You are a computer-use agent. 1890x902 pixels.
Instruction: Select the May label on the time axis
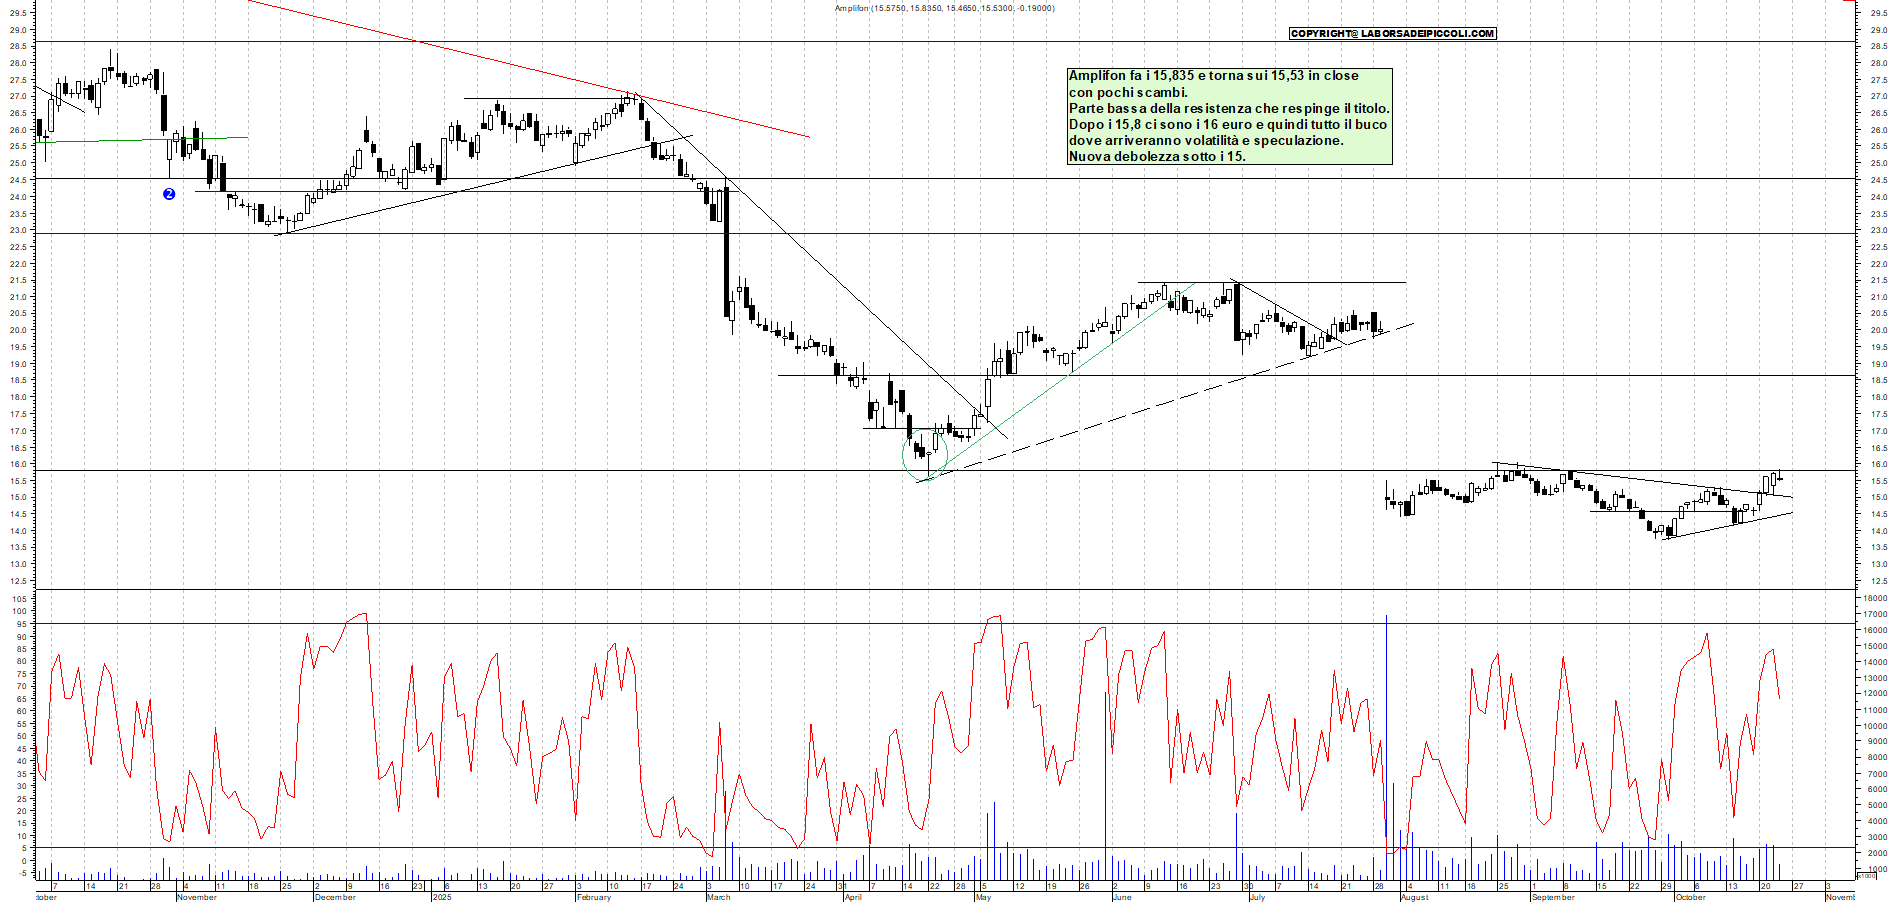[983, 897]
